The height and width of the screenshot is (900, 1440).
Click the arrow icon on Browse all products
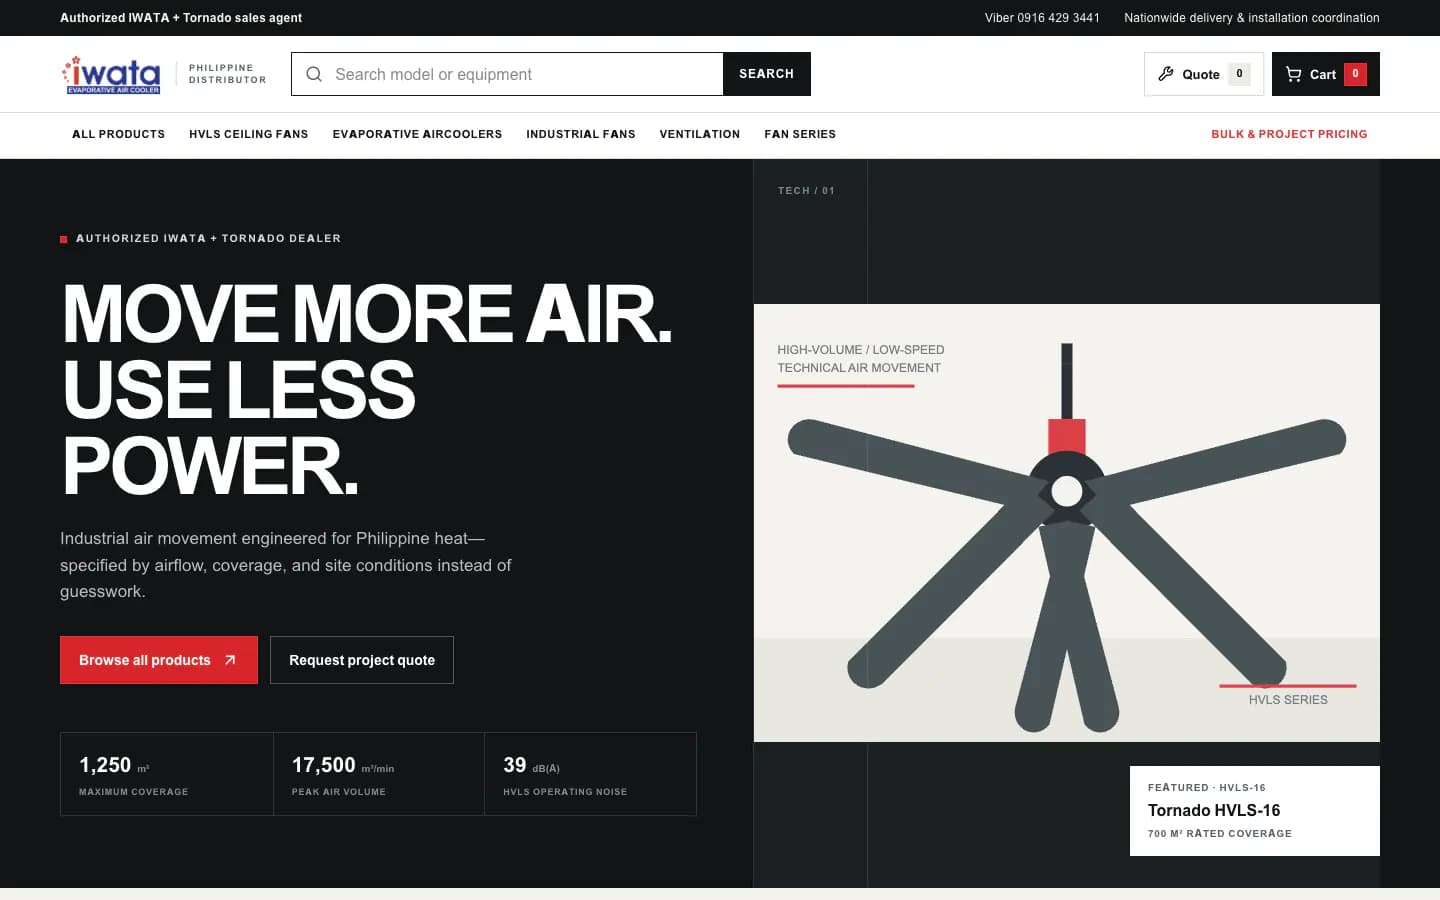pyautogui.click(x=230, y=660)
